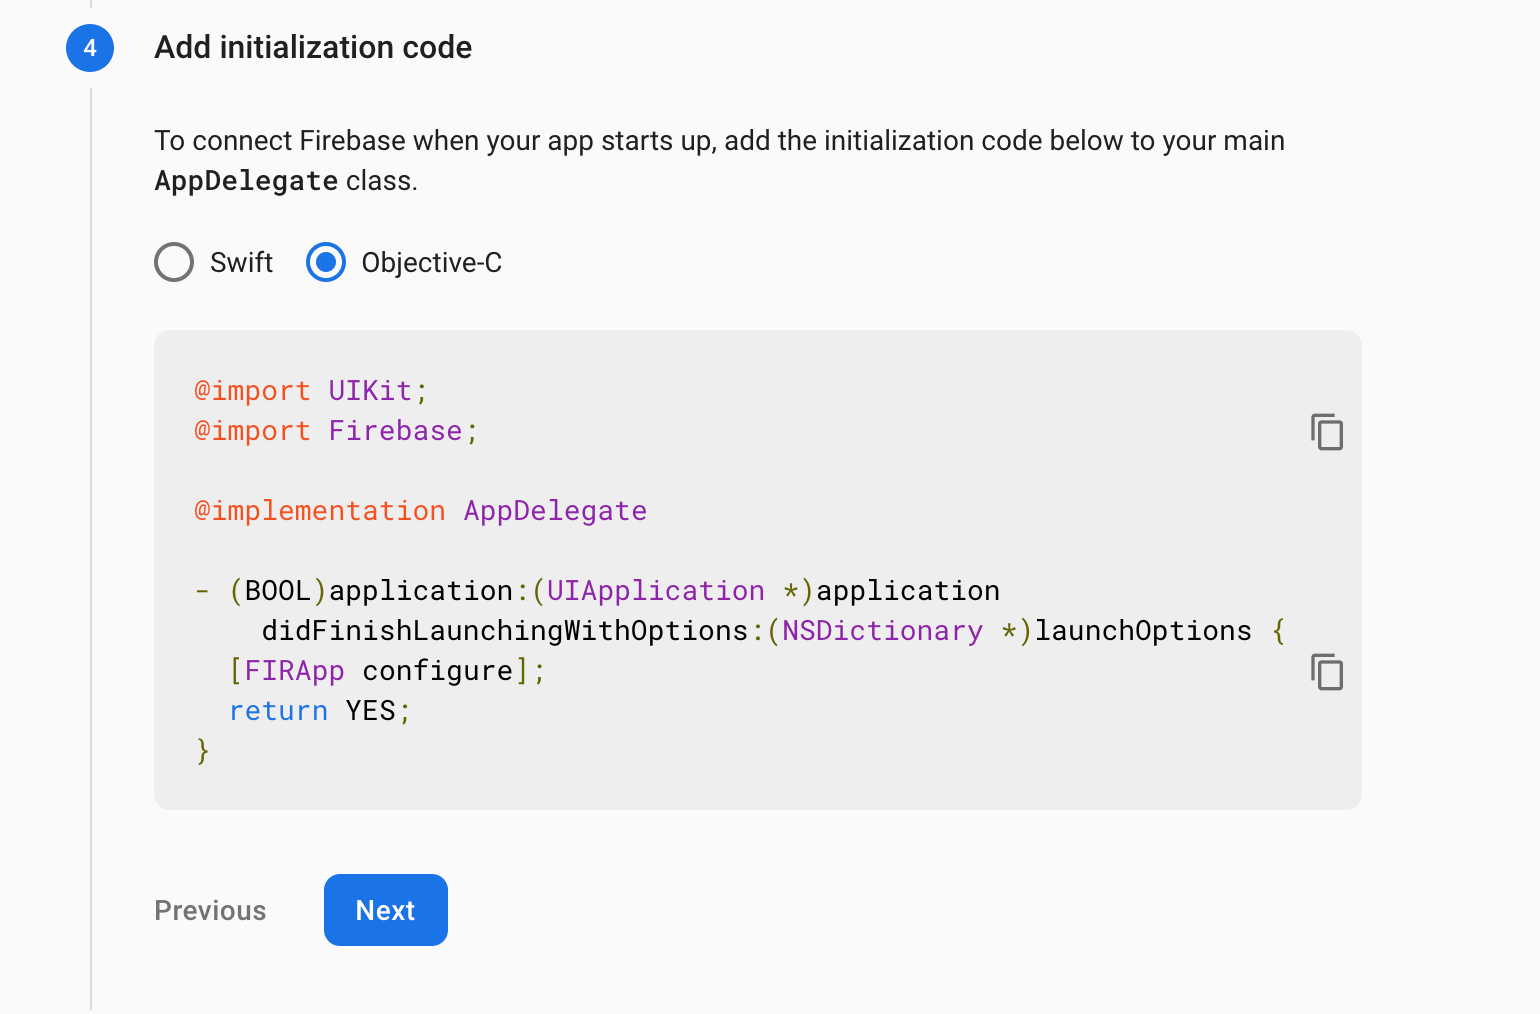Screen dimensions: 1540x1014
Task: Go back to the previous step
Action: point(210,910)
